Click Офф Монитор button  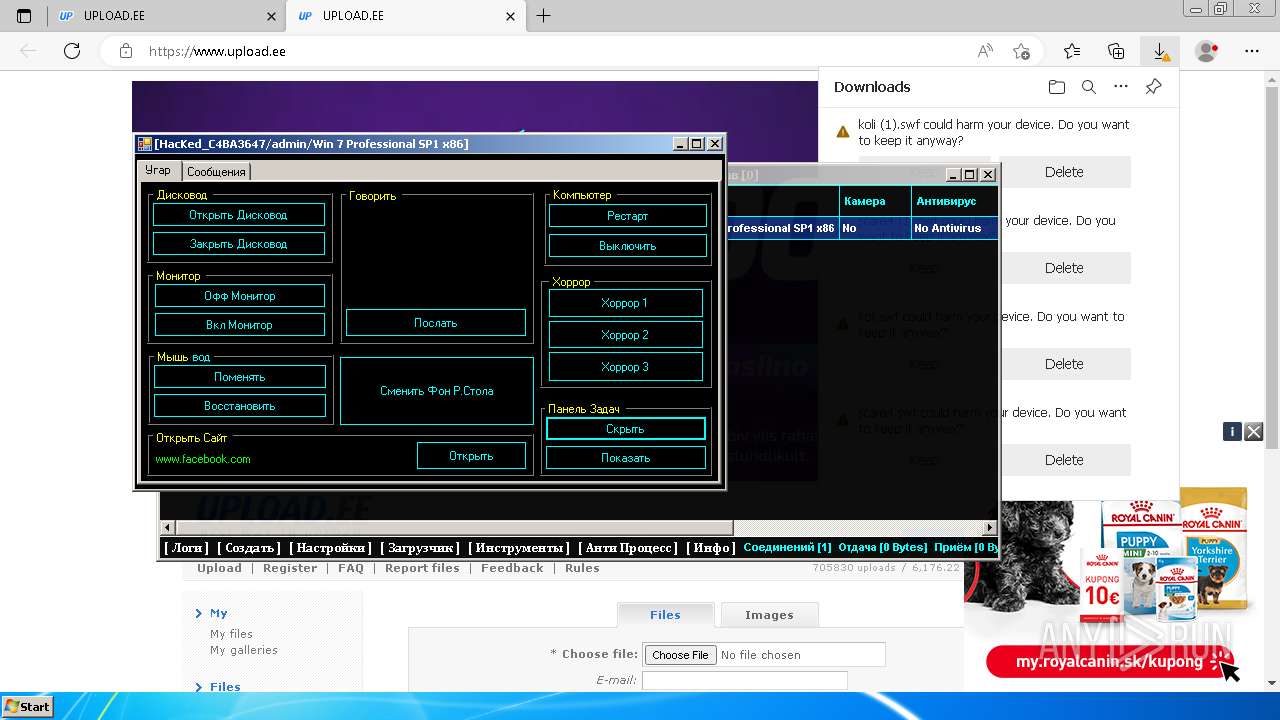[x=239, y=296]
